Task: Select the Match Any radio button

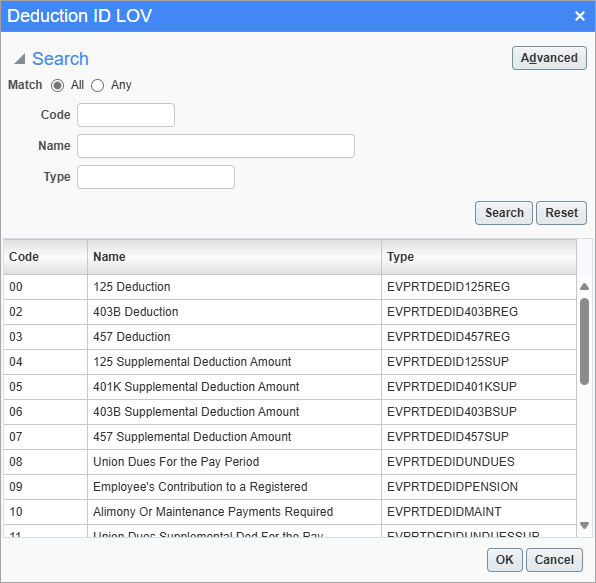Action: click(97, 85)
